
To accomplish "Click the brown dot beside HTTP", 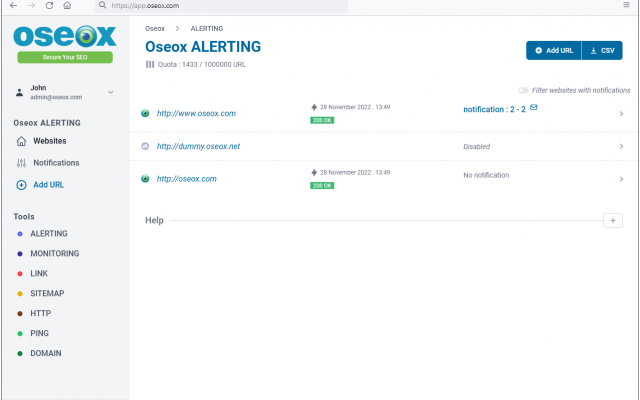I will pyautogui.click(x=20, y=314).
